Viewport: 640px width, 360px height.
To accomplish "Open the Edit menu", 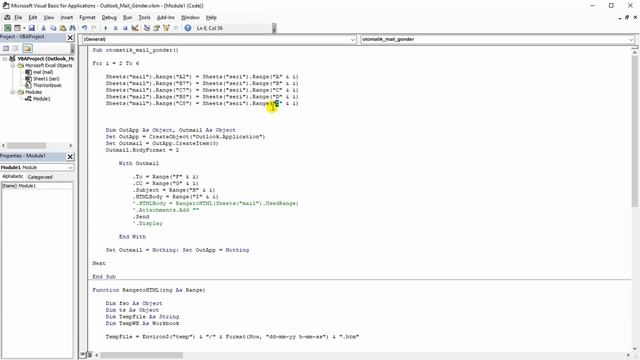I will tap(33, 18).
